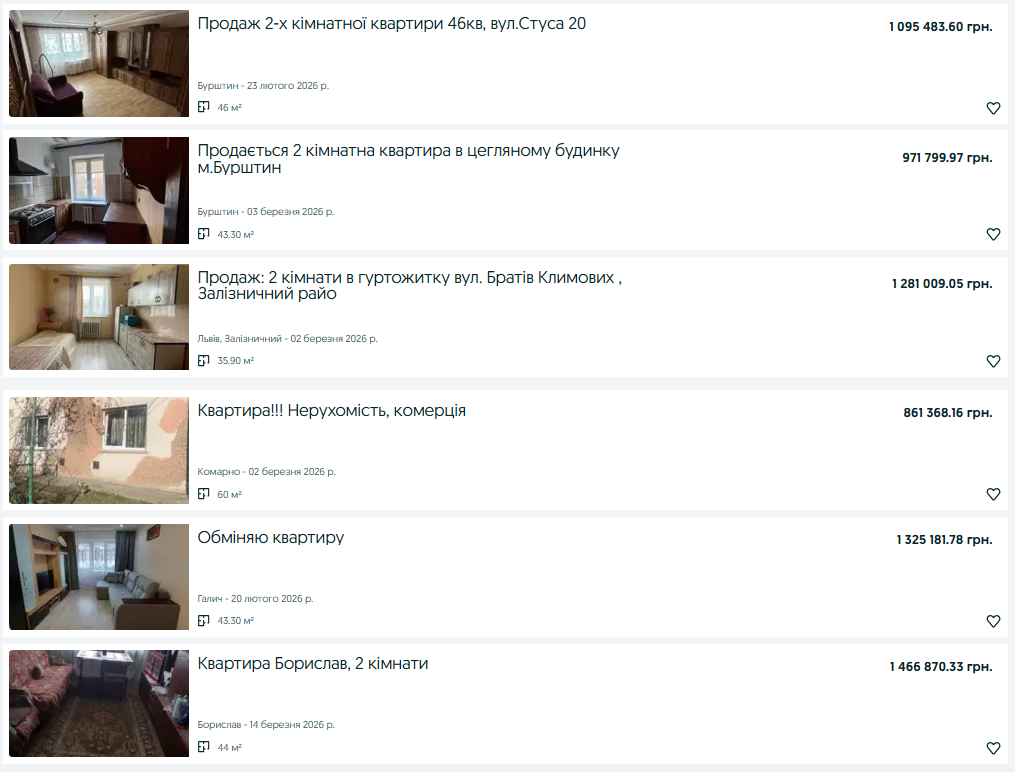Click area icon beside 46 м²
1015x772 pixels.
click(203, 107)
